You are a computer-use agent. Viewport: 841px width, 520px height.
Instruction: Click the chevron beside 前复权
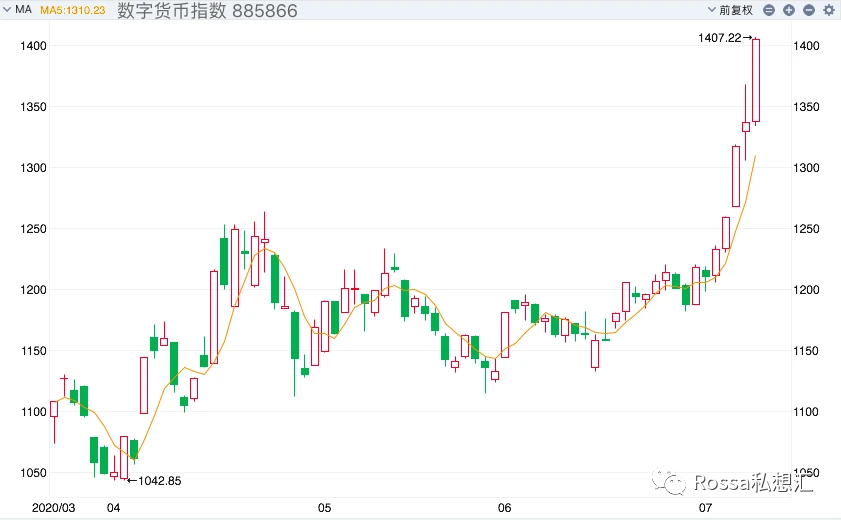point(712,10)
